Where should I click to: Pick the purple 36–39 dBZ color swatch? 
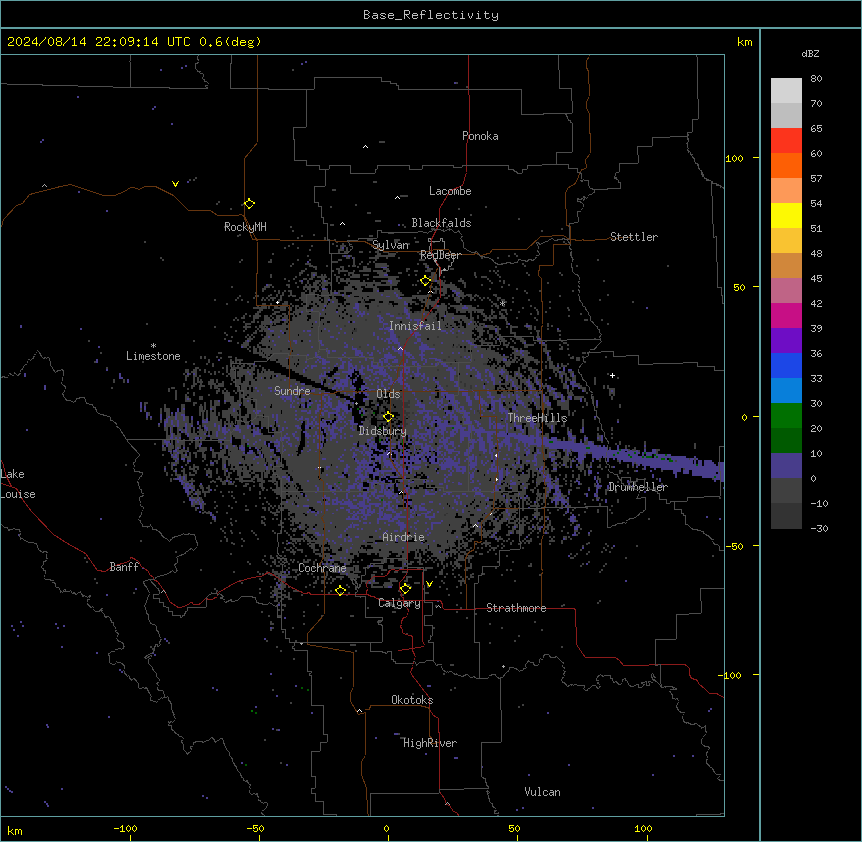pos(786,341)
